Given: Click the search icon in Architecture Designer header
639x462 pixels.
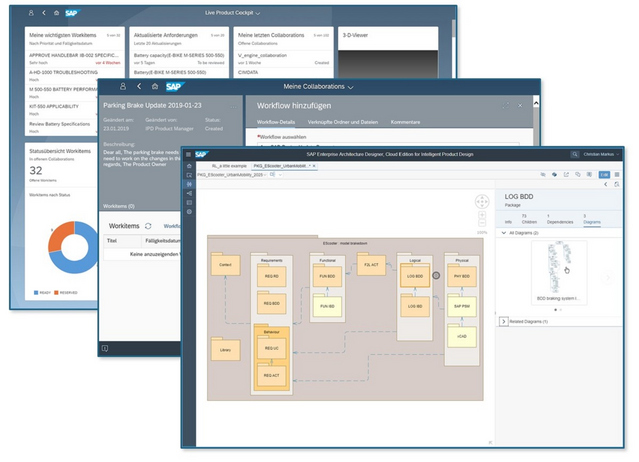Looking at the screenshot, I should (x=575, y=154).
